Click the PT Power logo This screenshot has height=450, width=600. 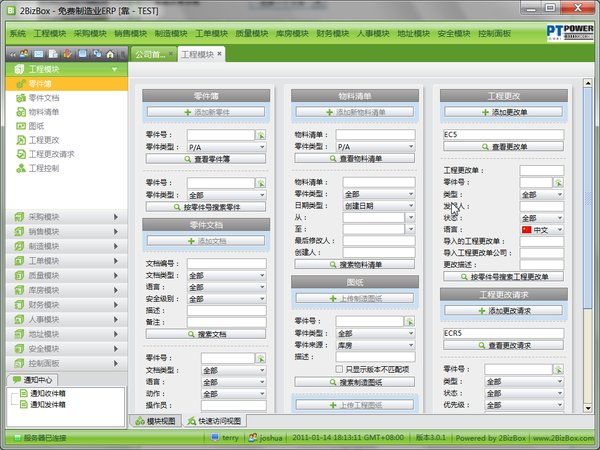(x=569, y=33)
